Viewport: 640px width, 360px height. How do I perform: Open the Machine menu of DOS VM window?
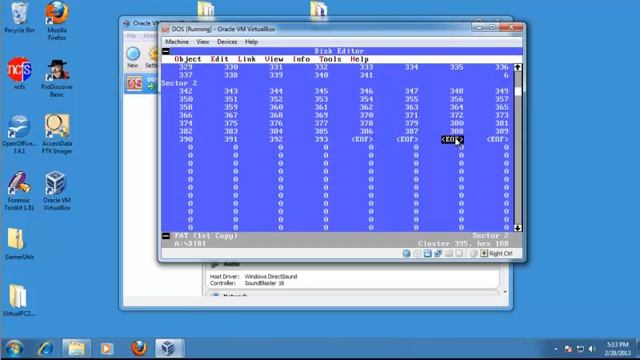tap(177, 42)
